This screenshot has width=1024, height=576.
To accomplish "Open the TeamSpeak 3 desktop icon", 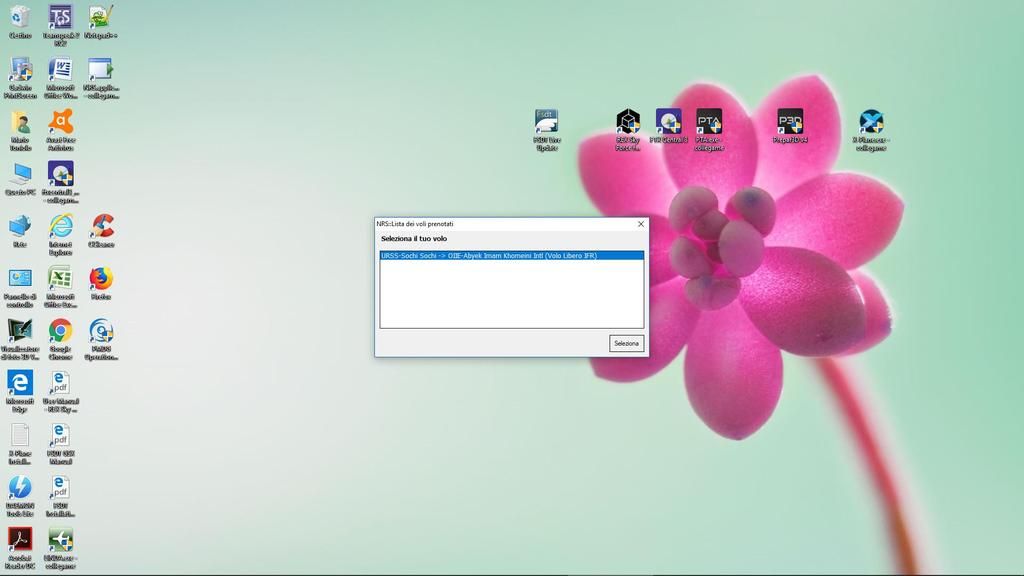I will 60,18.
